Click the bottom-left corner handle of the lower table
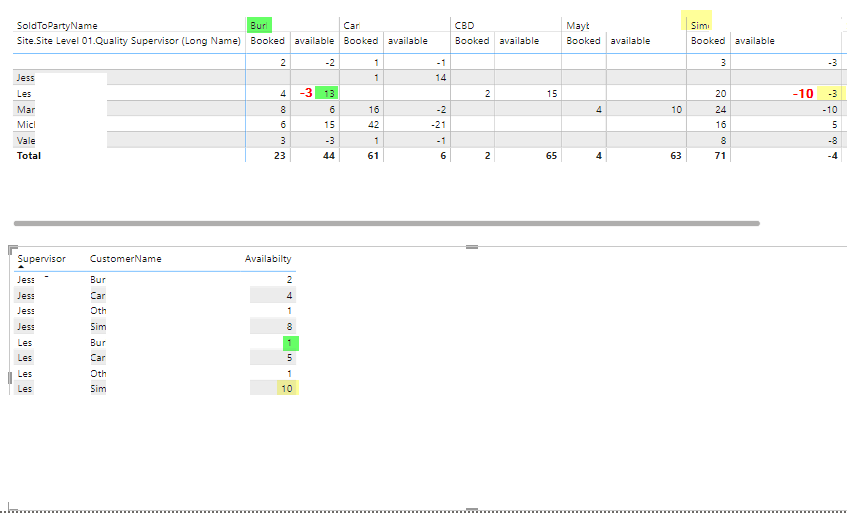Viewport: 847px width, 516px height. pos(12,507)
